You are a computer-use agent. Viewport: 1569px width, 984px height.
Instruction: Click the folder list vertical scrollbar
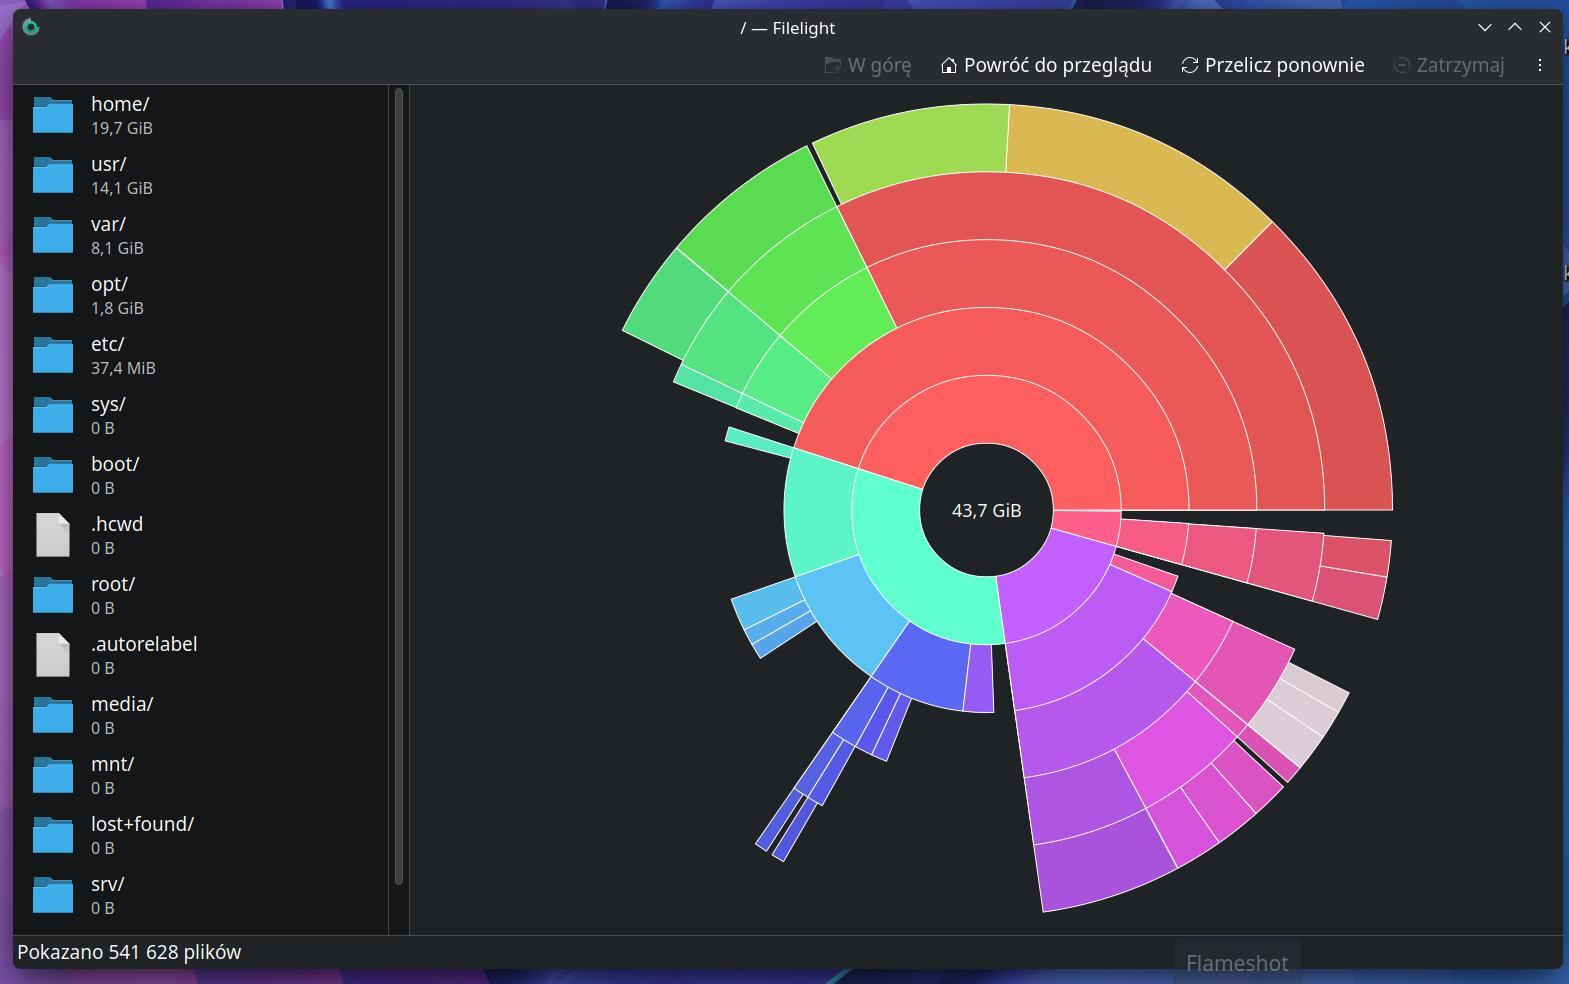399,485
